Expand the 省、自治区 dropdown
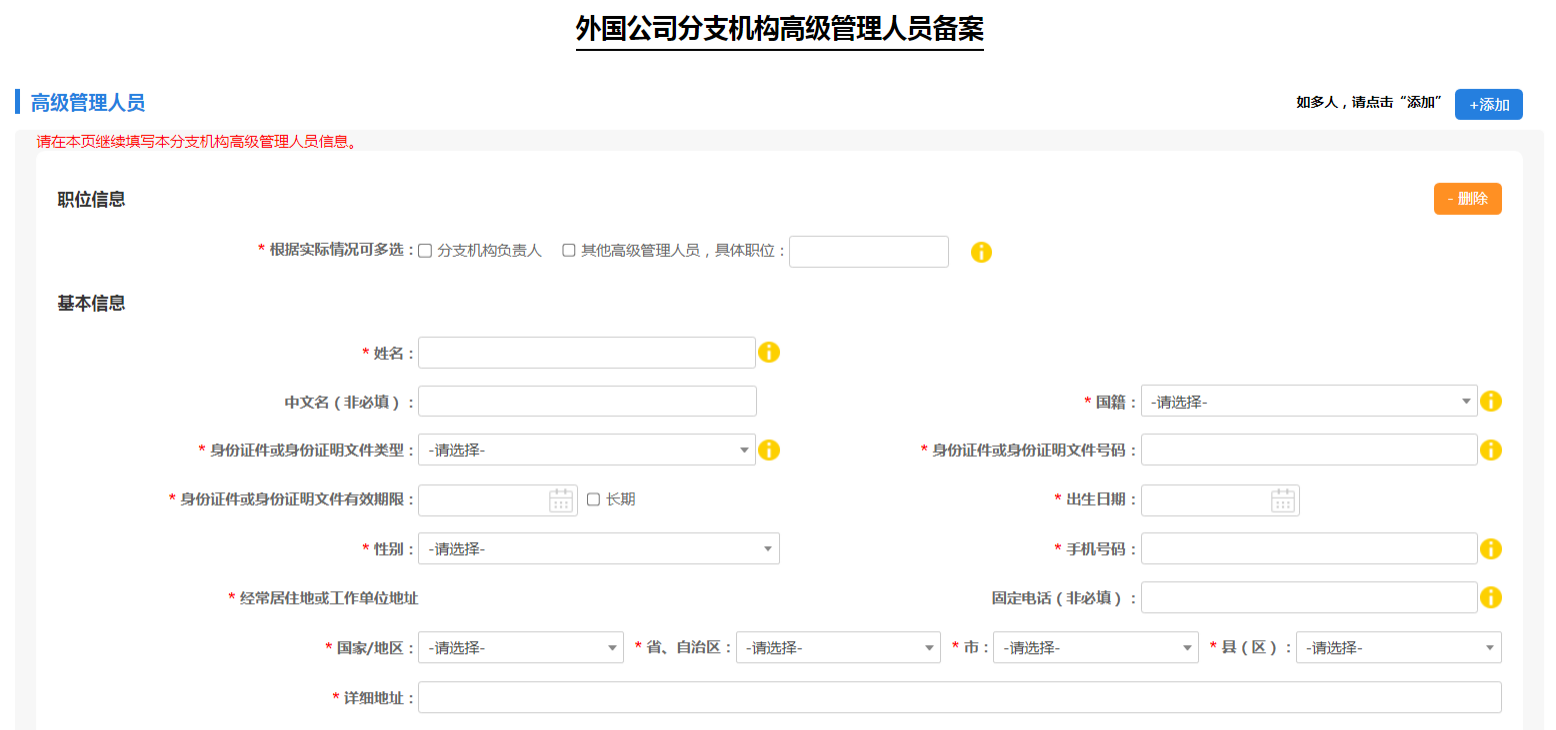Viewport: 1556px width, 730px height. click(838, 647)
